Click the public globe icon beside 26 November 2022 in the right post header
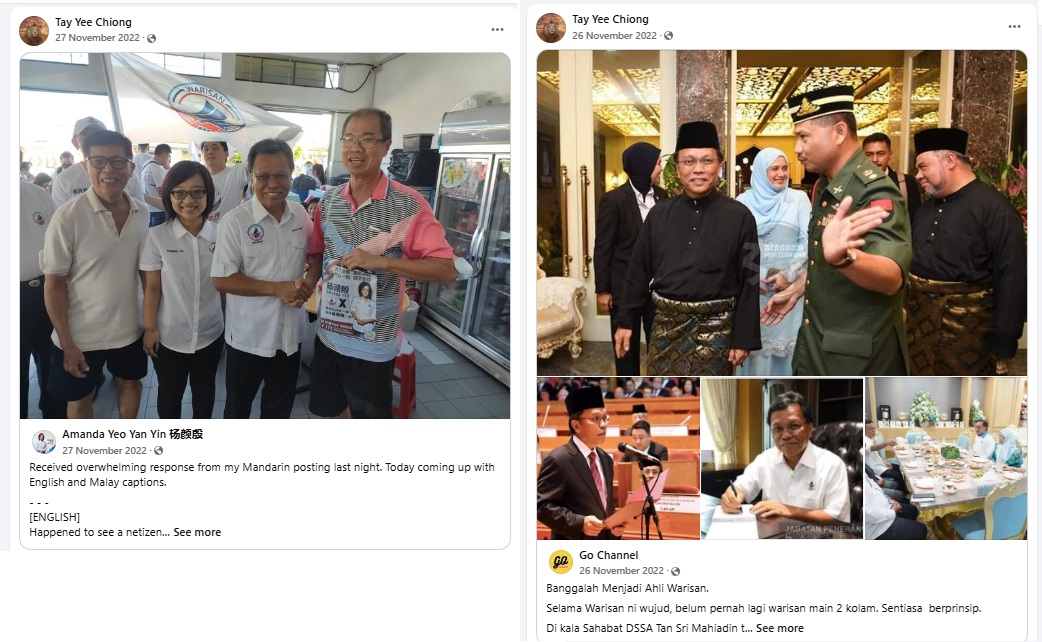The height and width of the screenshot is (642, 1042). tap(669, 36)
